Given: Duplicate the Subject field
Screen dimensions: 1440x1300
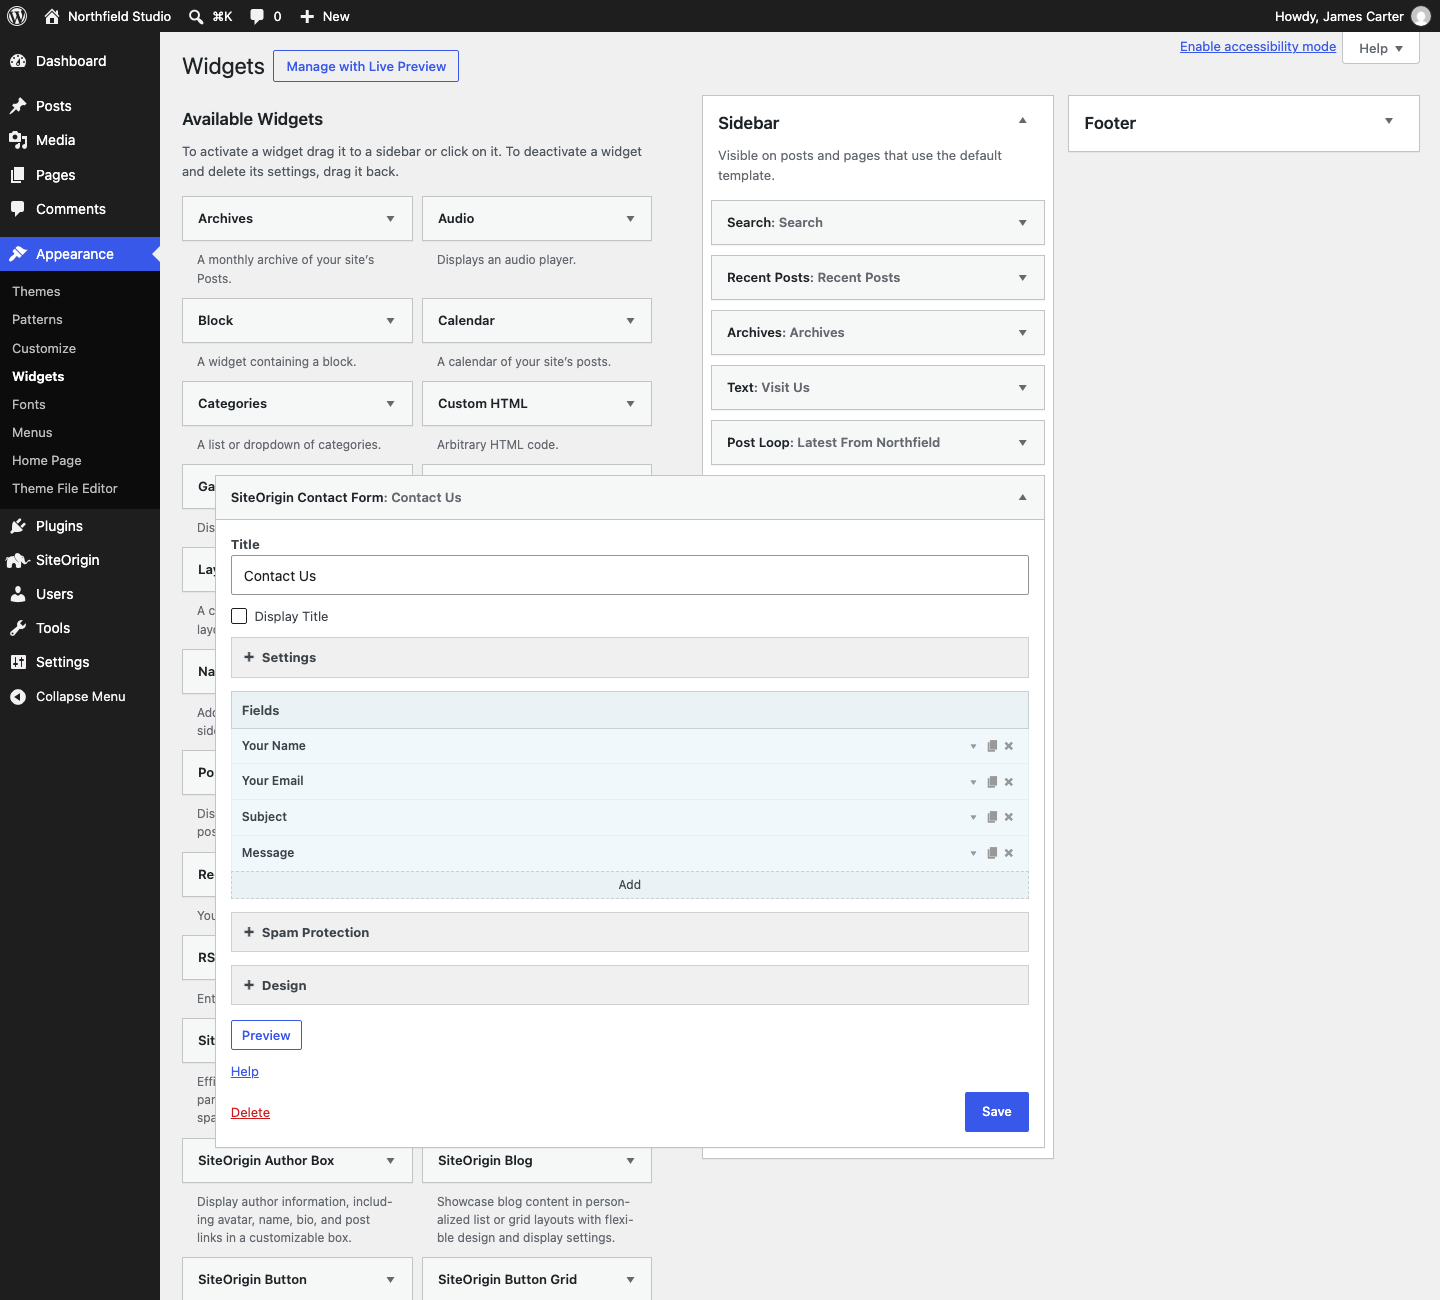Looking at the screenshot, I should click(x=992, y=817).
